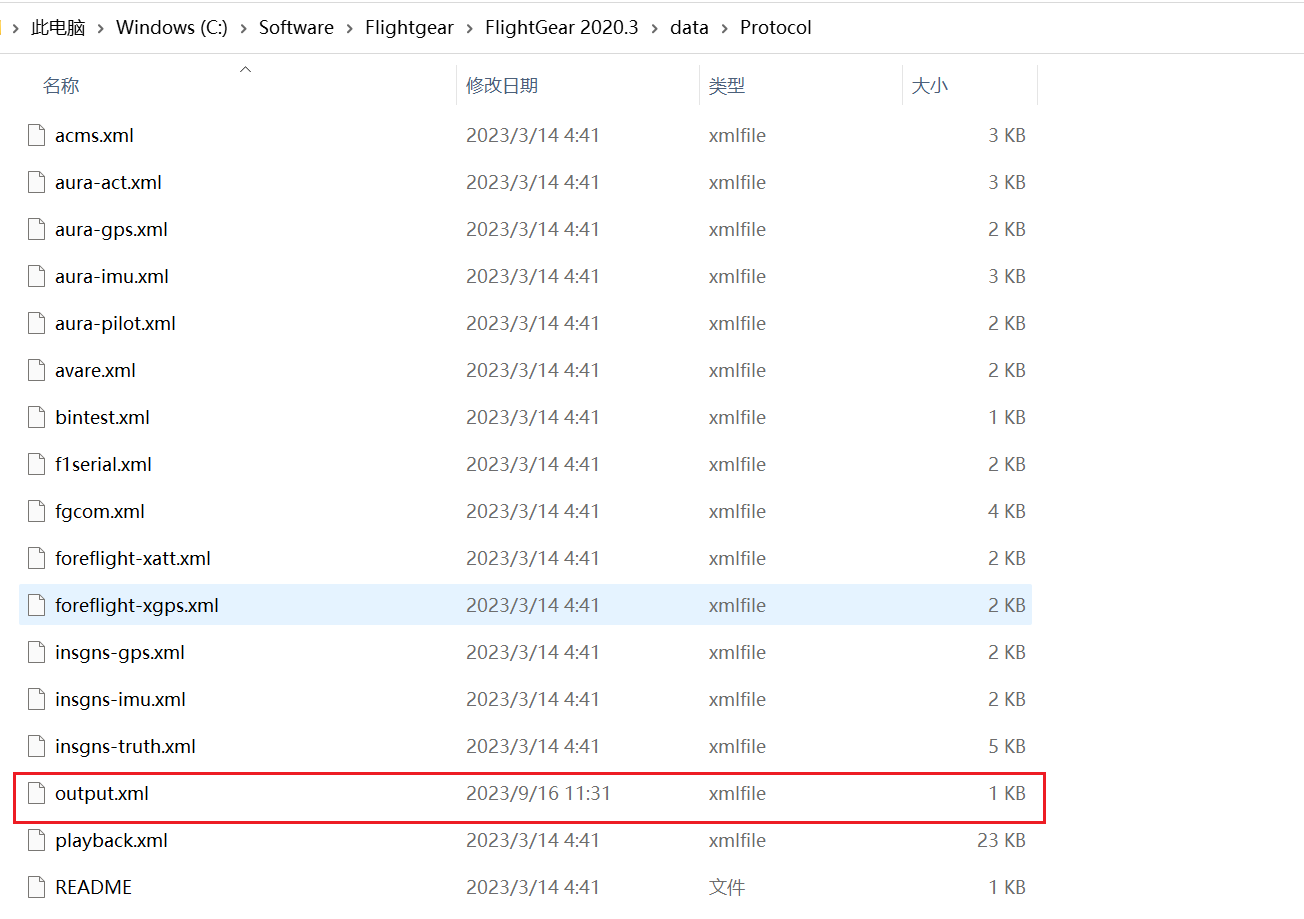Sort files by the 大小 column header

coord(930,85)
